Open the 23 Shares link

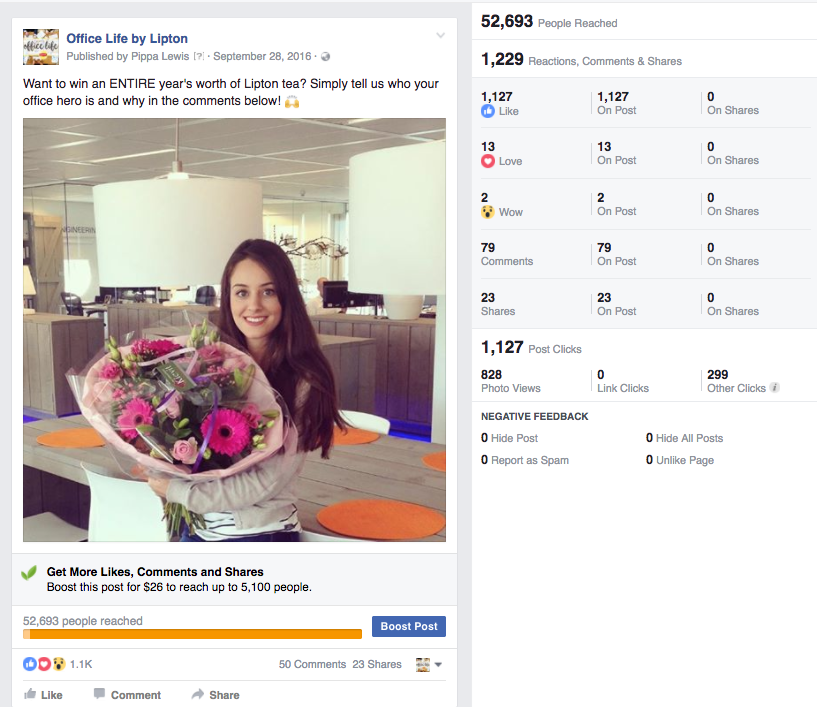tap(377, 664)
